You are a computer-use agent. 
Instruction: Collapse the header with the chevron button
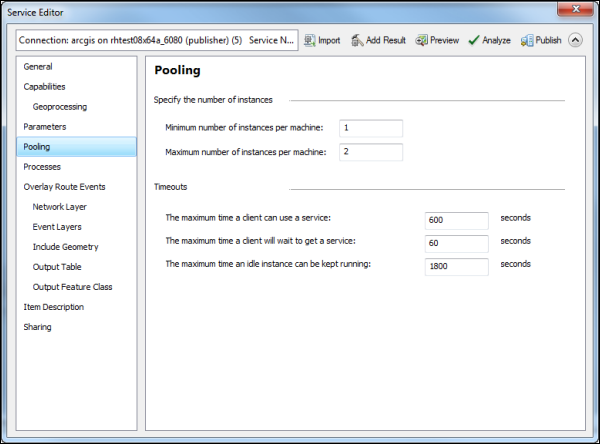[x=575, y=41]
